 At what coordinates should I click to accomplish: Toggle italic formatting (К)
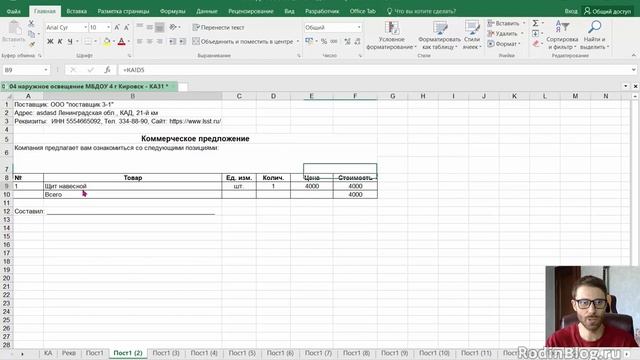pos(60,41)
